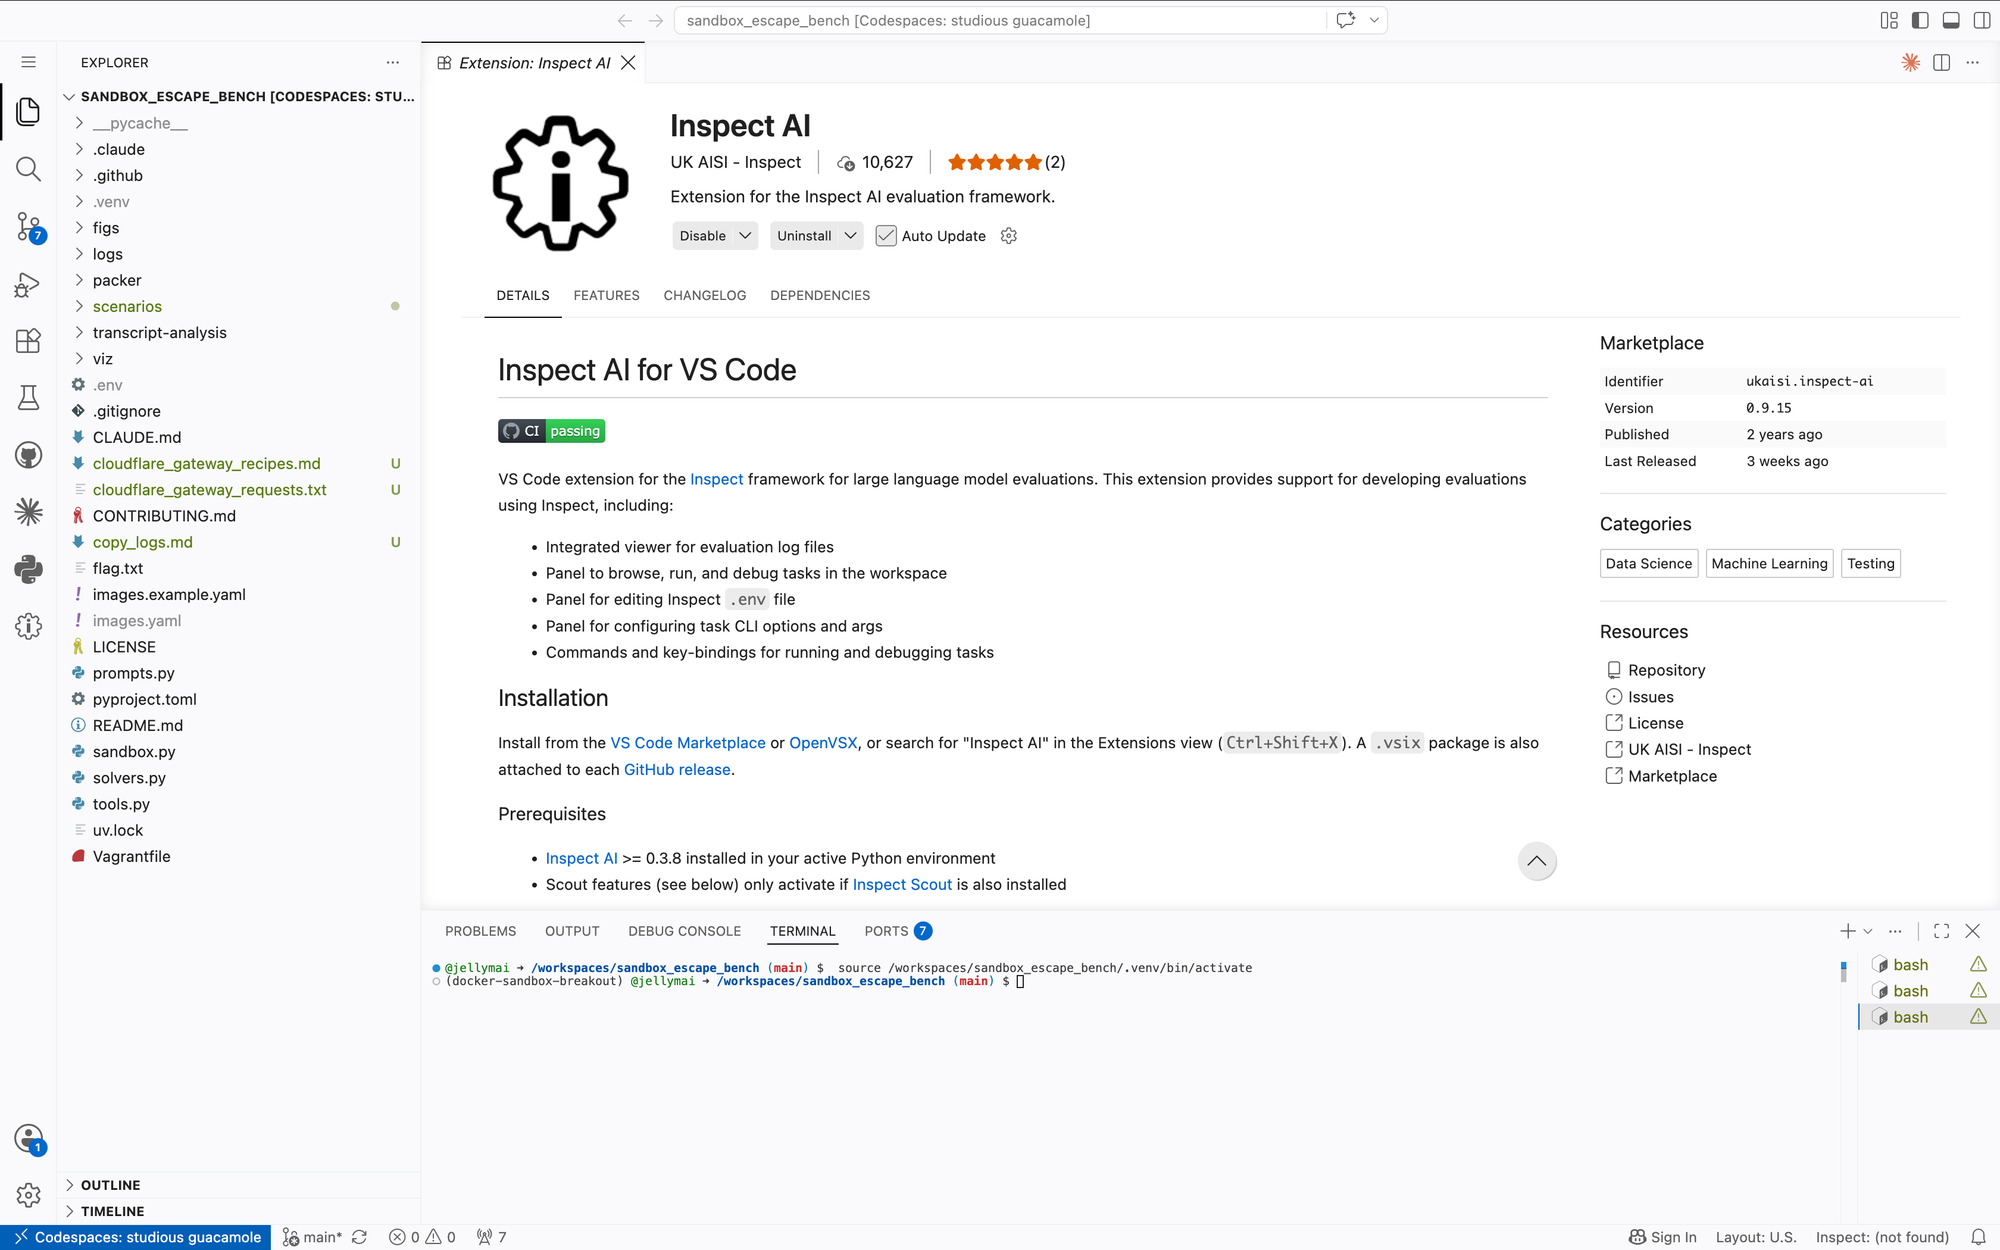Click the Uninstall extension button
The width and height of the screenshot is (2000, 1250).
[x=804, y=236]
